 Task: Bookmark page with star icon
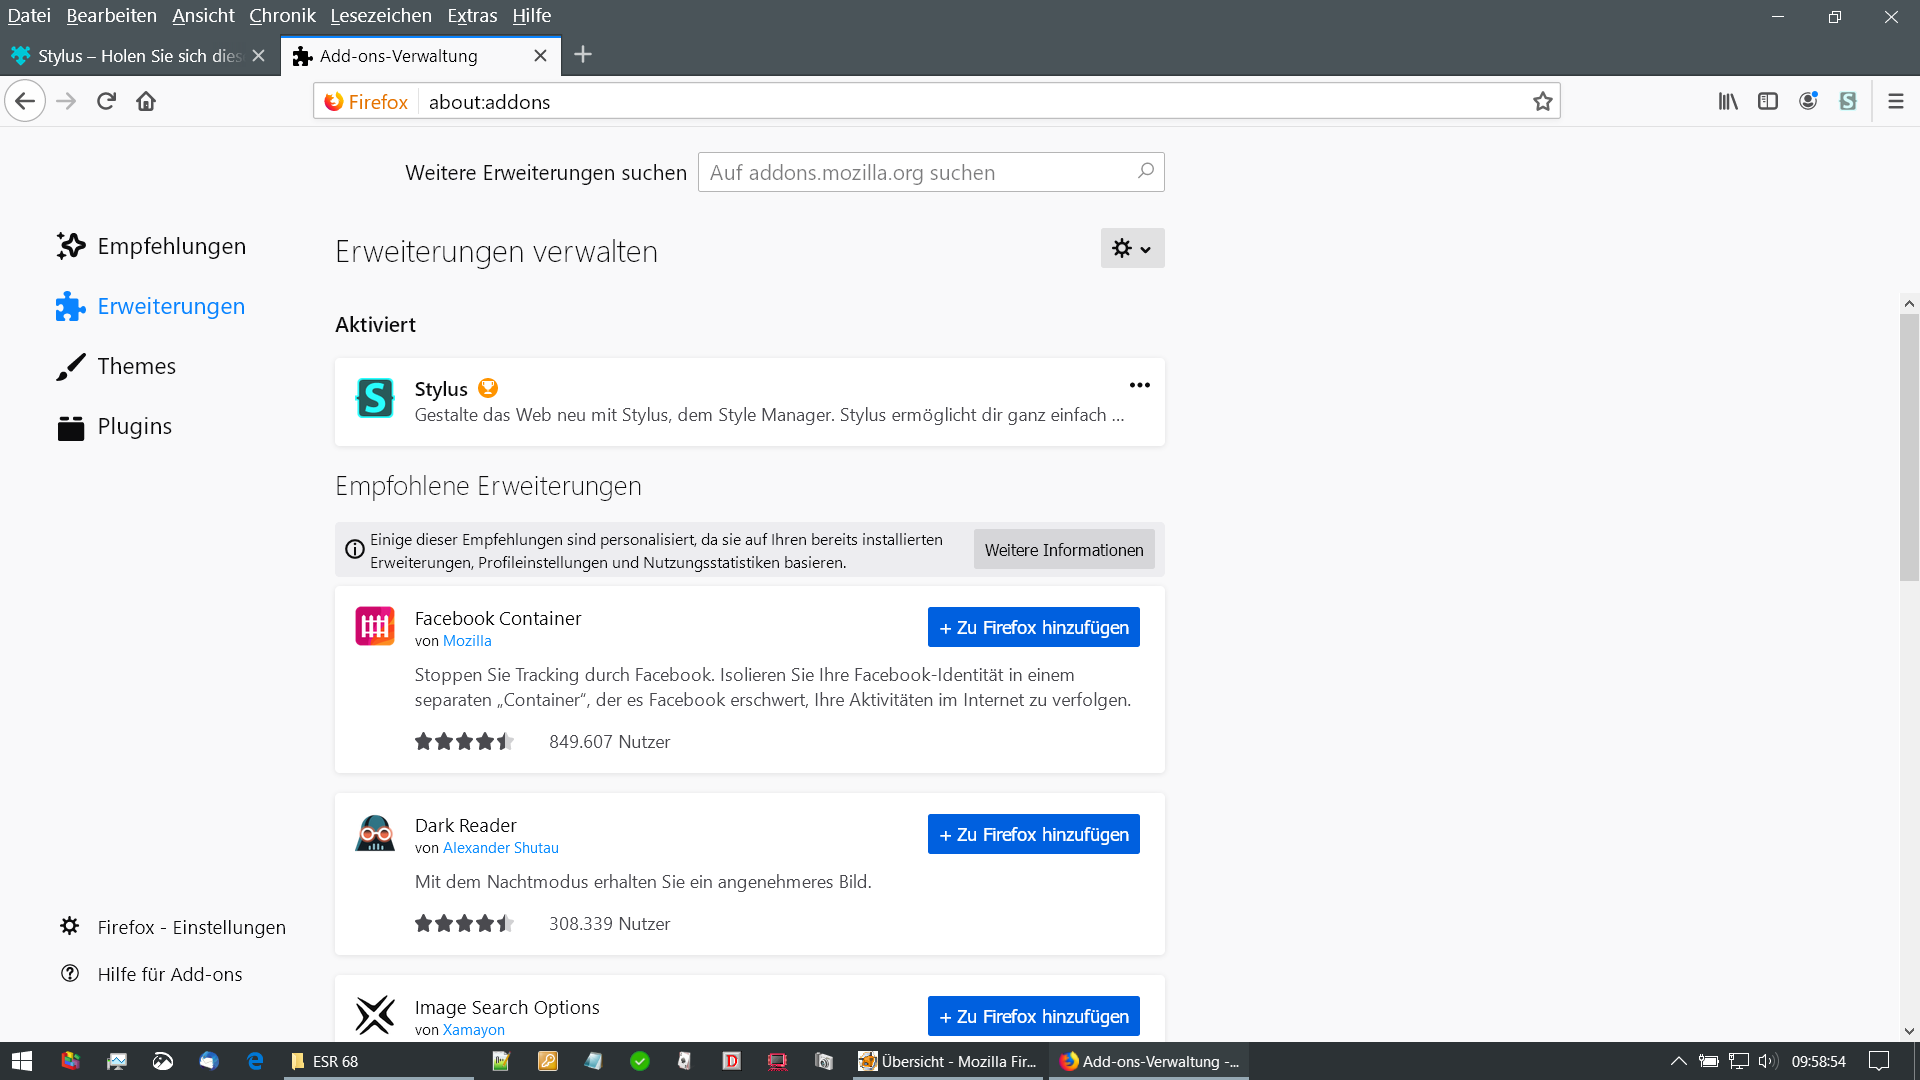click(x=1542, y=101)
